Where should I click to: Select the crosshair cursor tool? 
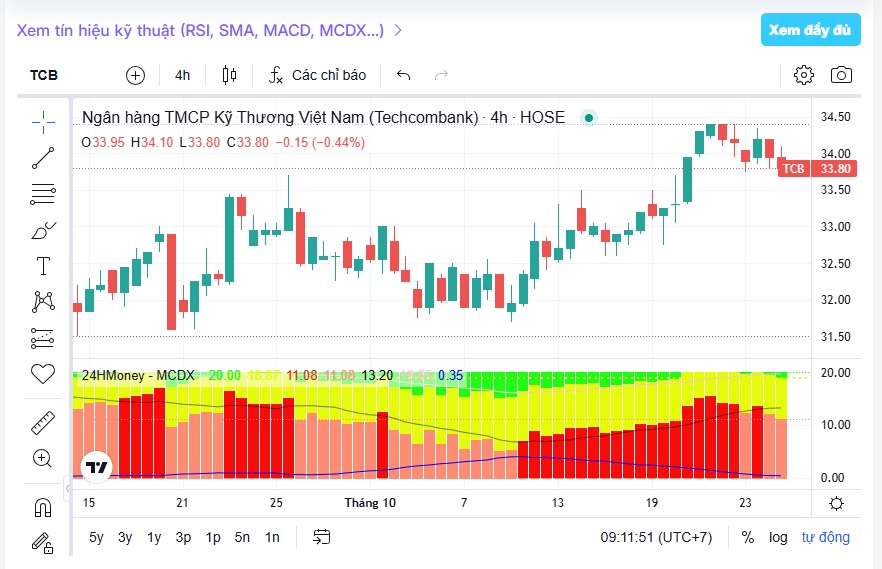(43, 122)
